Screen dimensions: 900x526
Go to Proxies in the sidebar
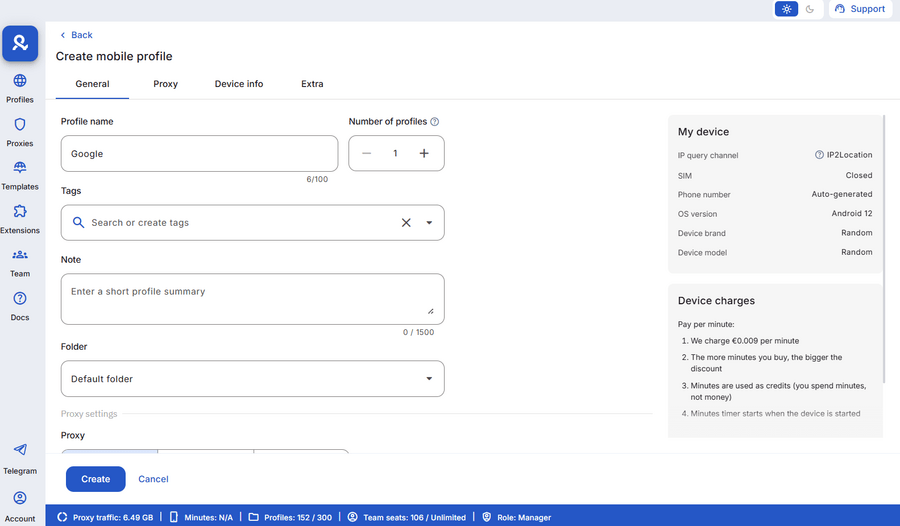[20, 125]
